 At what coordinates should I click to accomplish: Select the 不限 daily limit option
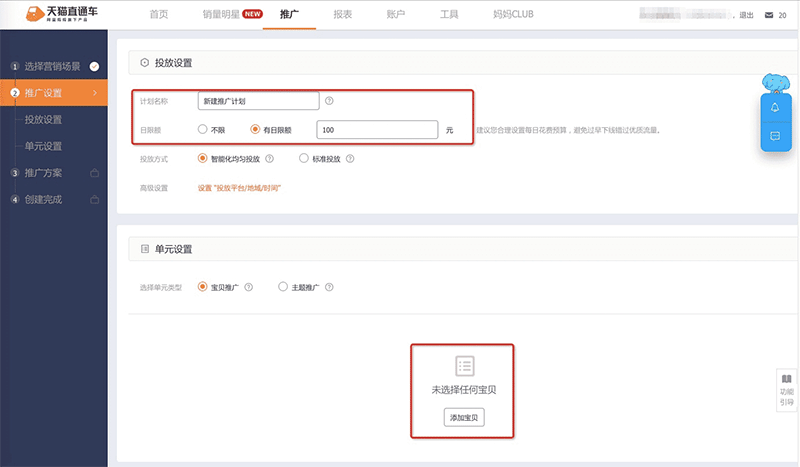(203, 129)
